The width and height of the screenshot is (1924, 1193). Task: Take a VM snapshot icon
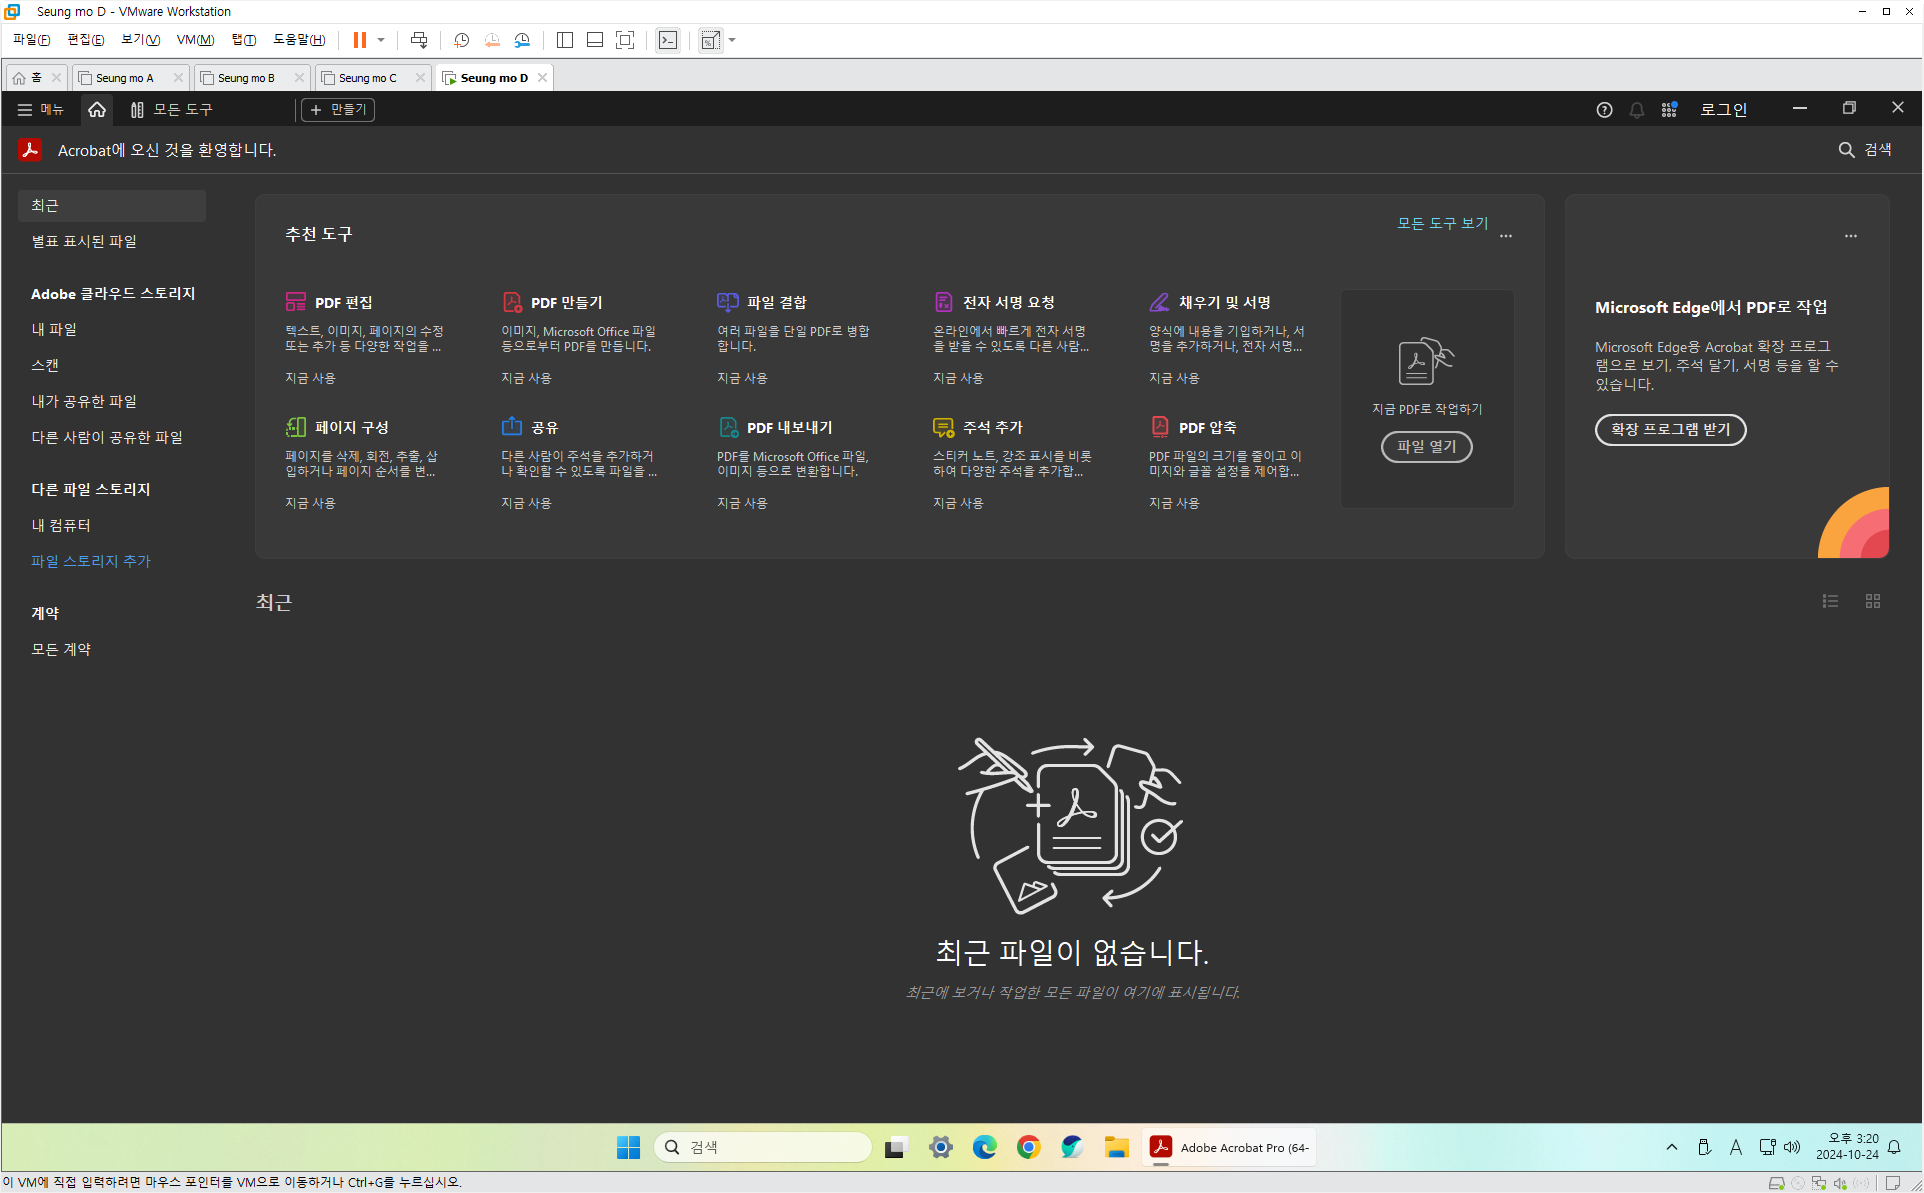(461, 40)
